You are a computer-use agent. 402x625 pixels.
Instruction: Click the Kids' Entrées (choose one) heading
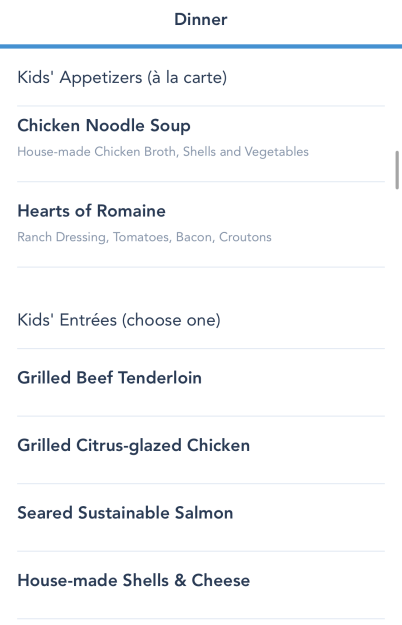[x=119, y=320]
